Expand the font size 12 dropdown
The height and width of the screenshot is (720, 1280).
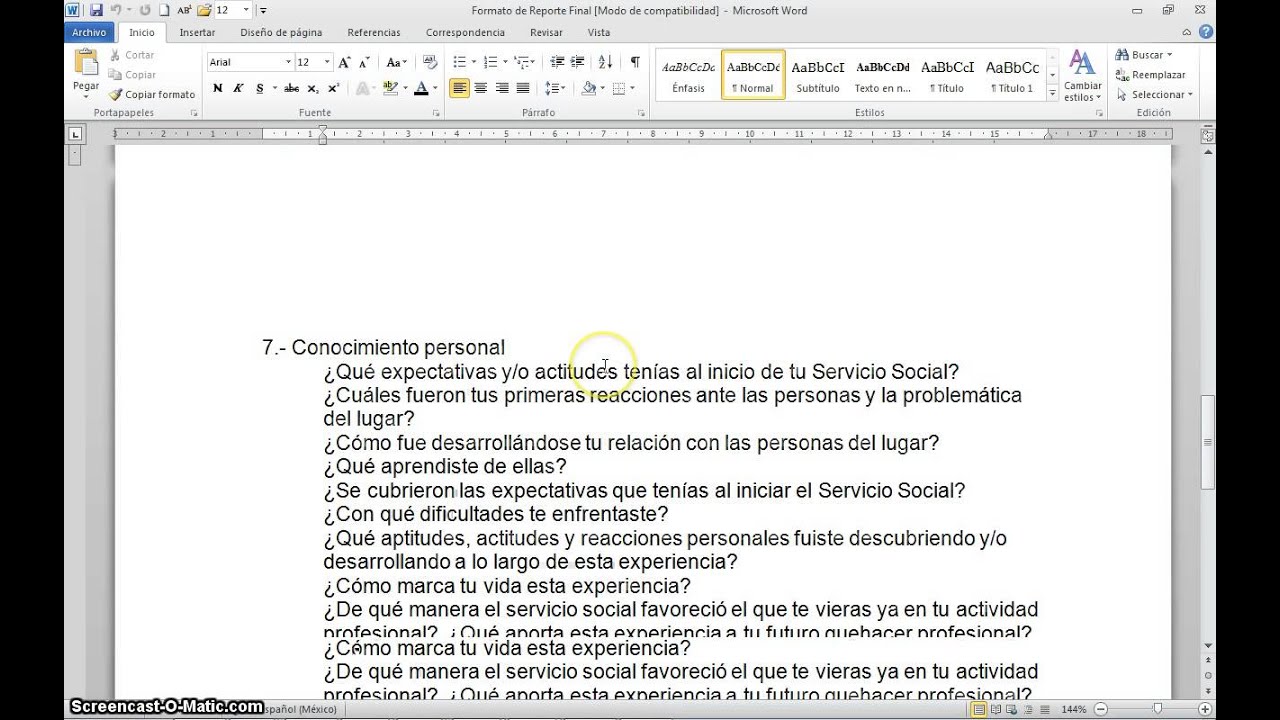326,62
